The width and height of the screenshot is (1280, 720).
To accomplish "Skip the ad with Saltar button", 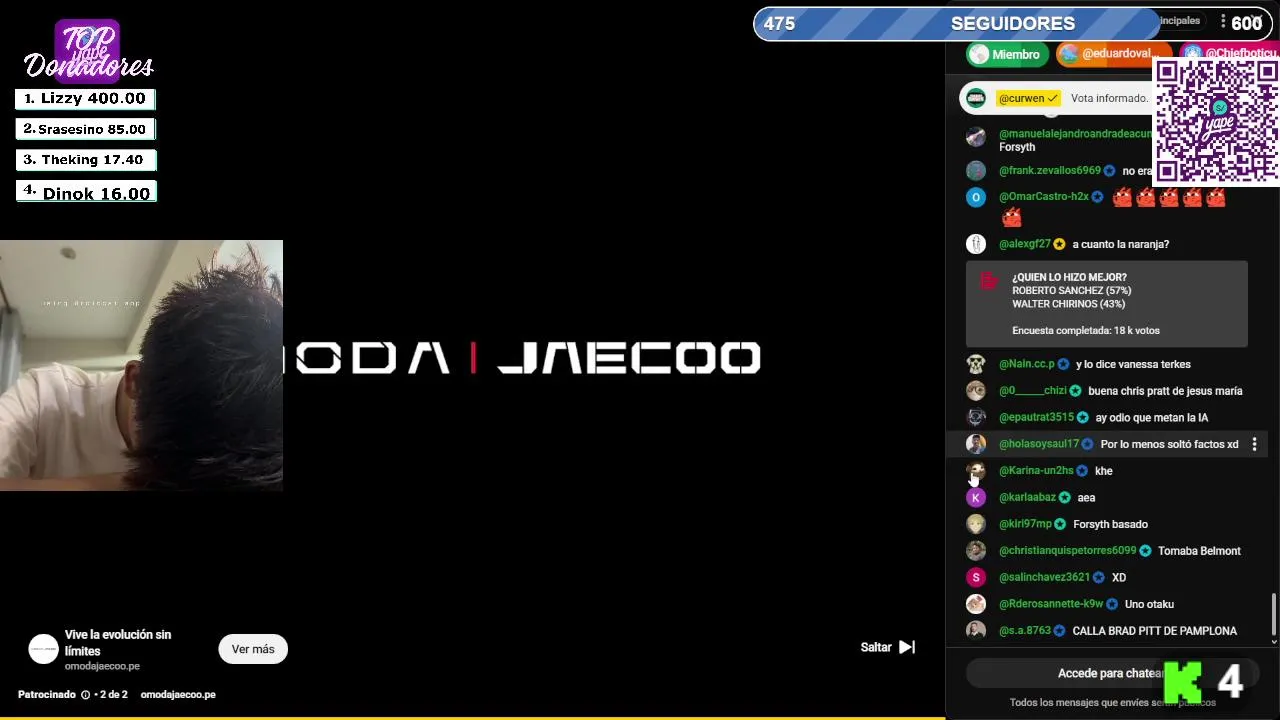I will pos(888,647).
